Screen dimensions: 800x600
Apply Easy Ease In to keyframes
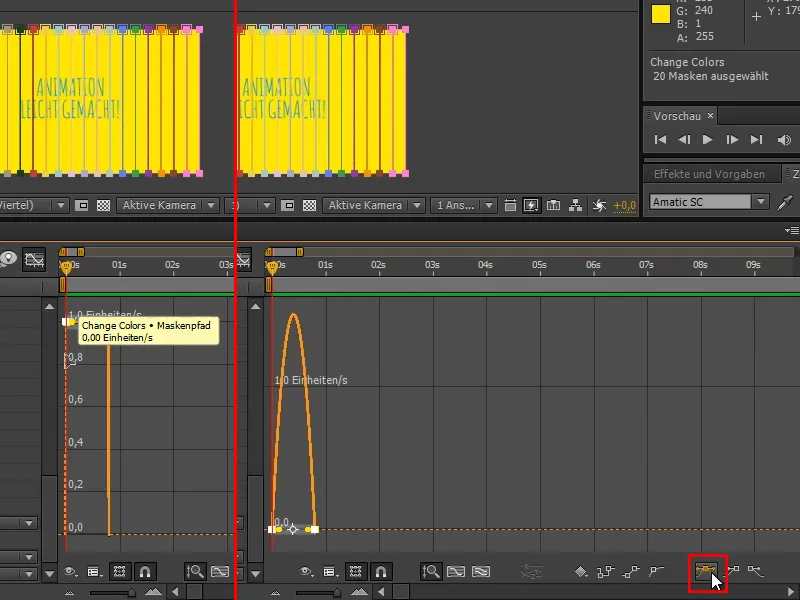coord(734,571)
